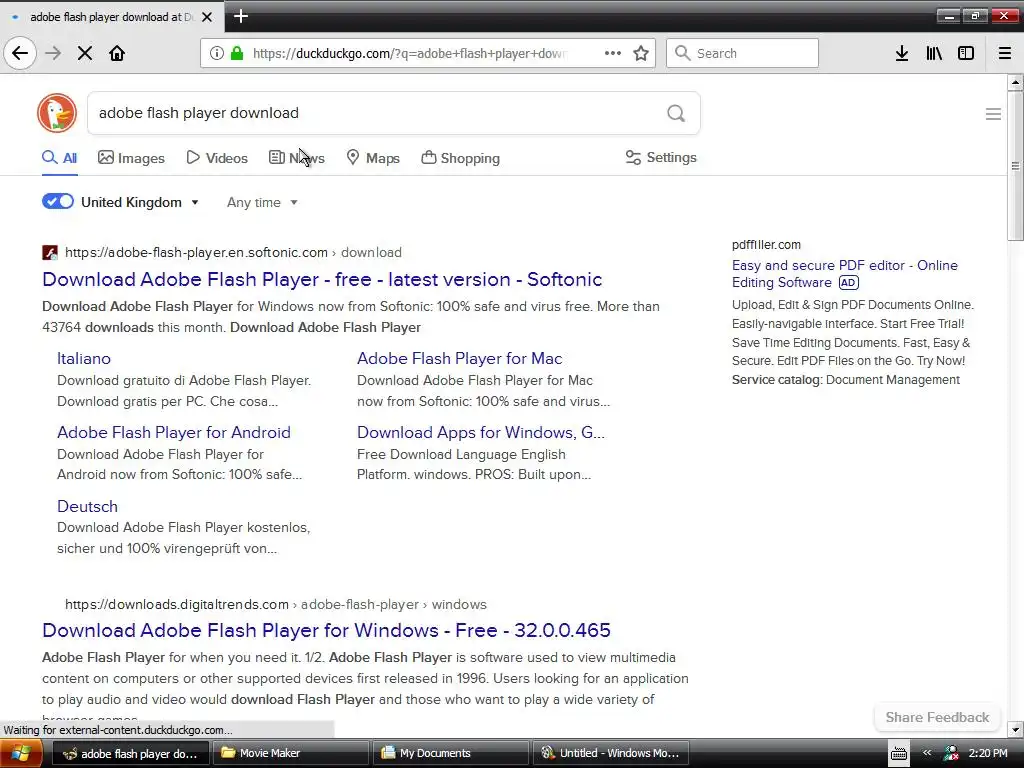Screen dimensions: 1024x768
Task: Open the Downloads arrow in toolbar
Action: click(x=902, y=53)
